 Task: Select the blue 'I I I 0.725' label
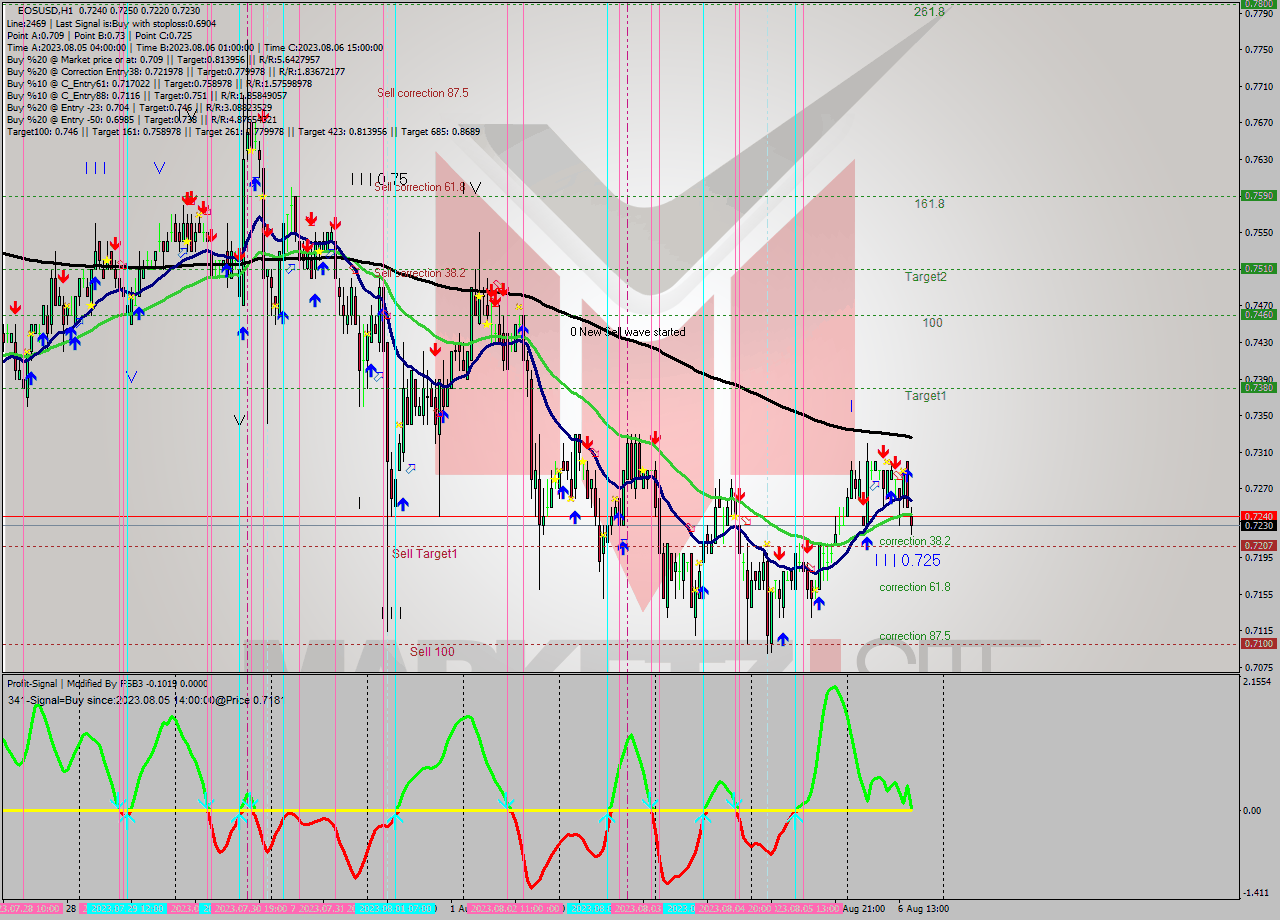pyautogui.click(x=908, y=561)
